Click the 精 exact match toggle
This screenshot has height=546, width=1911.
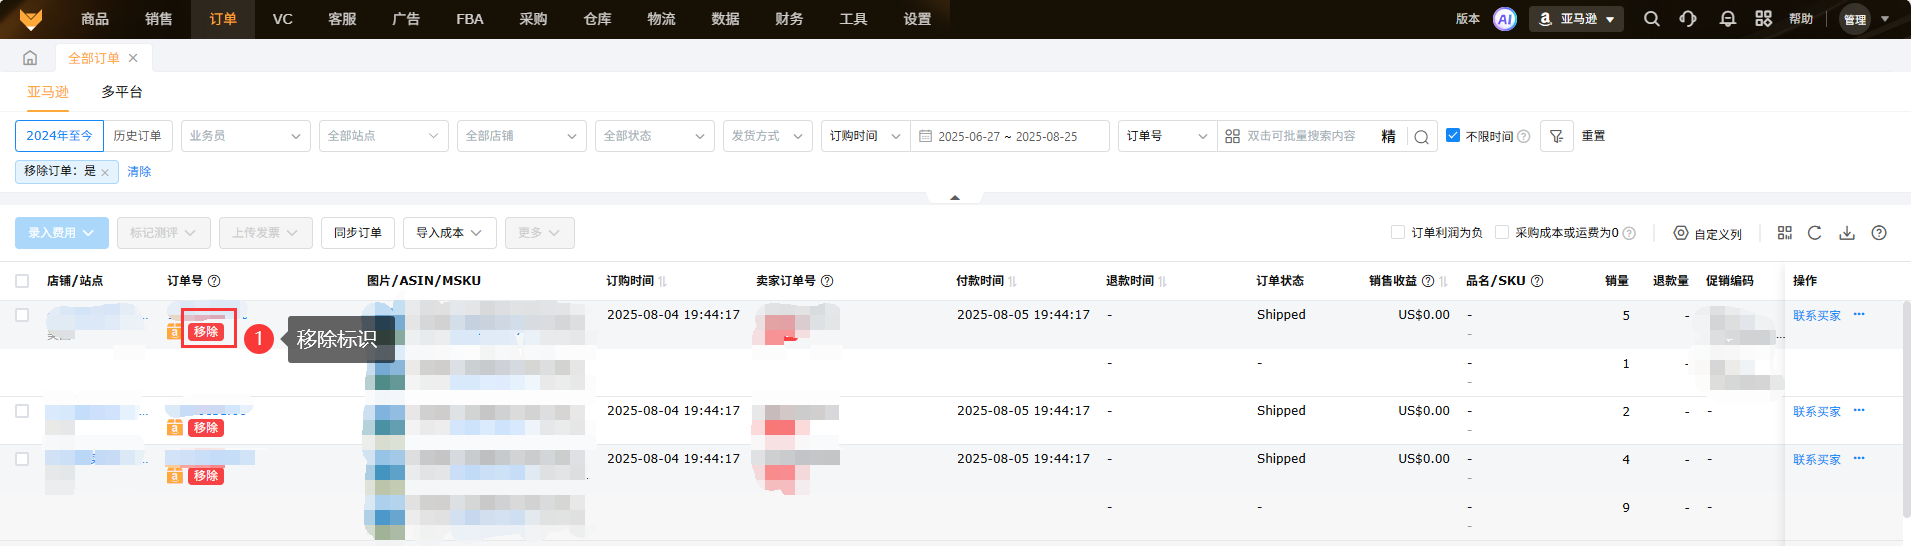[1388, 136]
